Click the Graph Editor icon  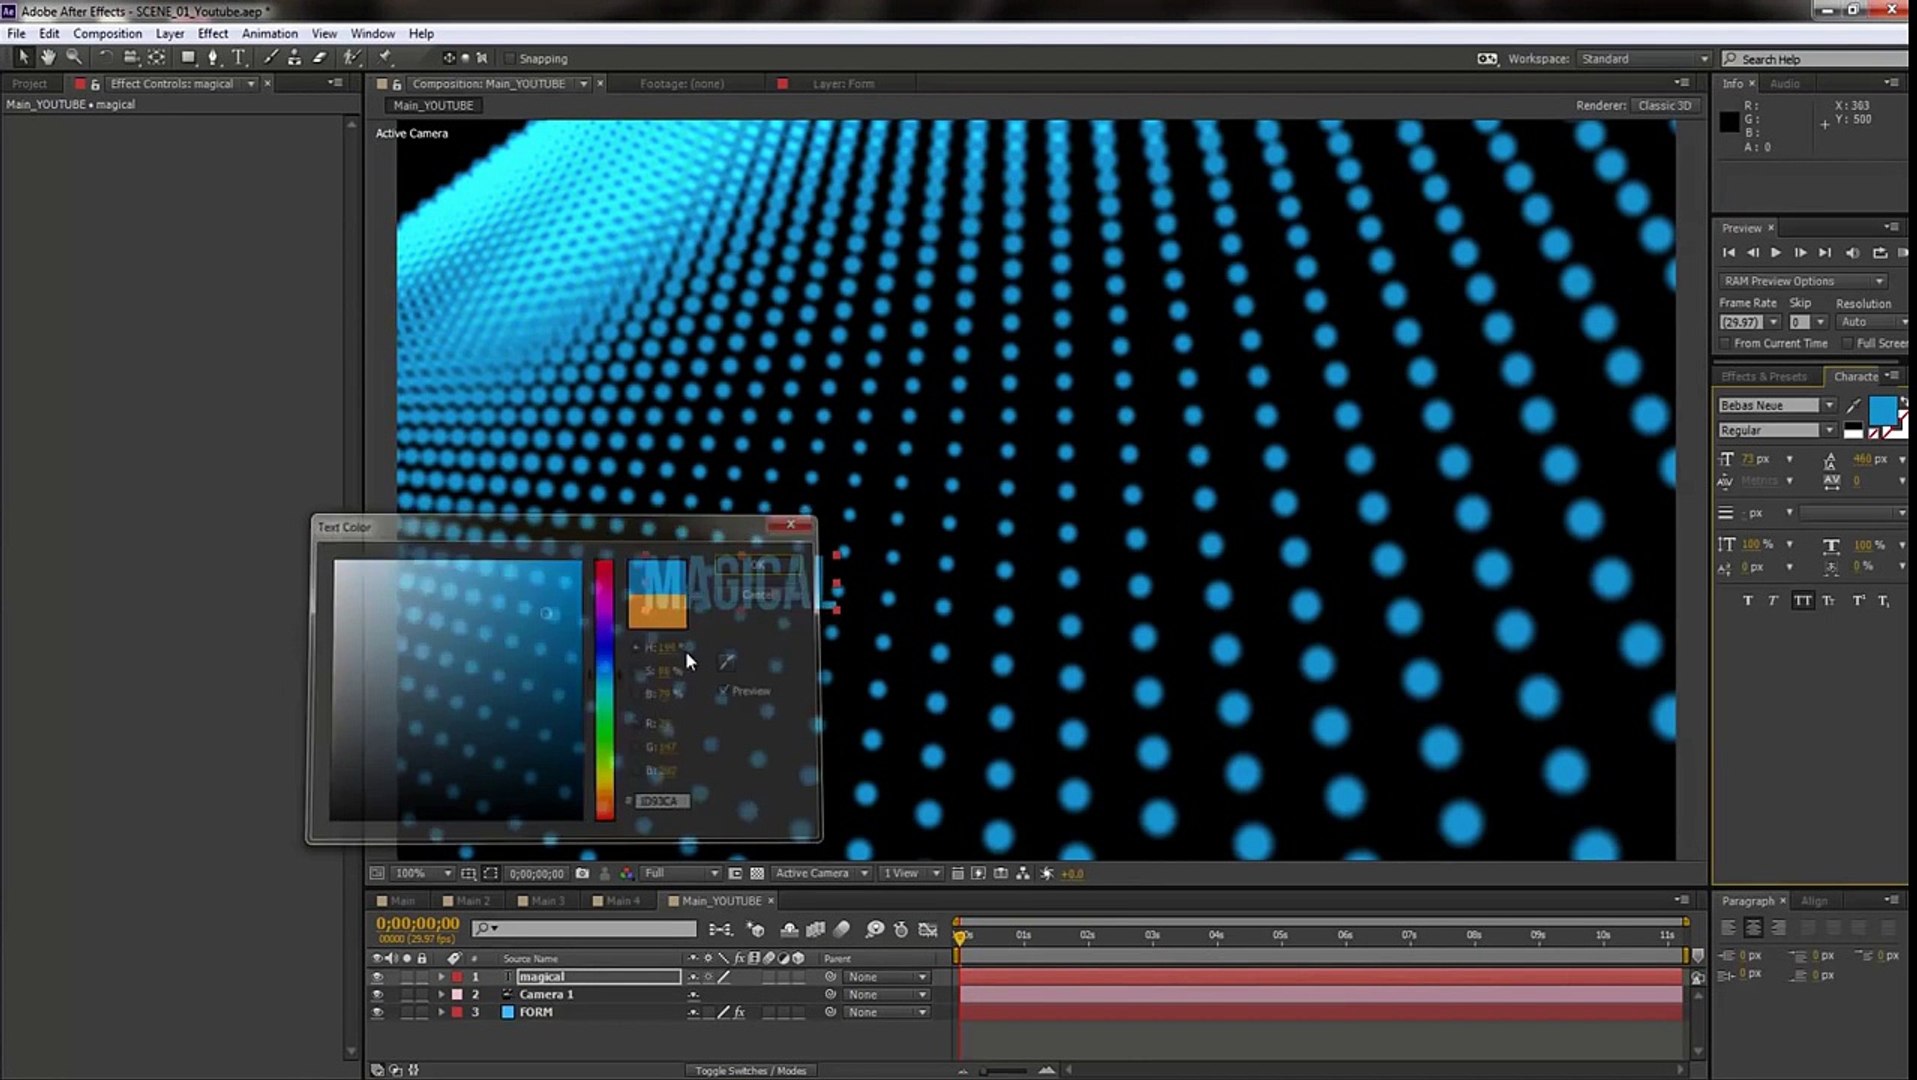[x=928, y=930]
